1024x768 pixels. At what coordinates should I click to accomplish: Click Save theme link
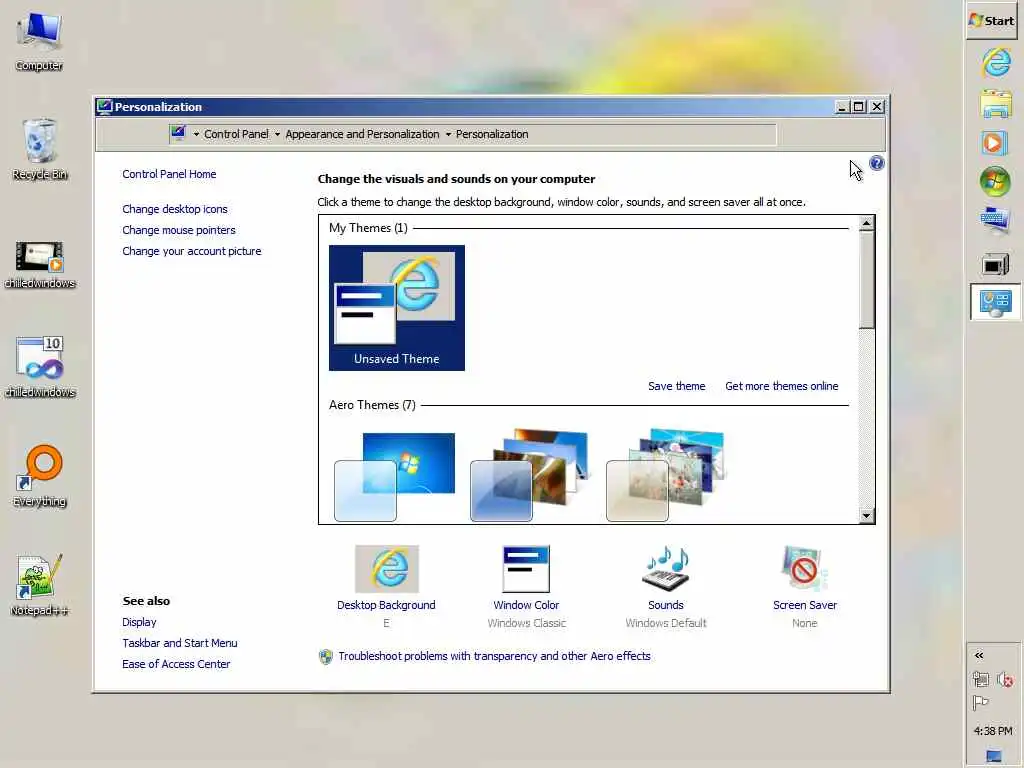click(677, 386)
